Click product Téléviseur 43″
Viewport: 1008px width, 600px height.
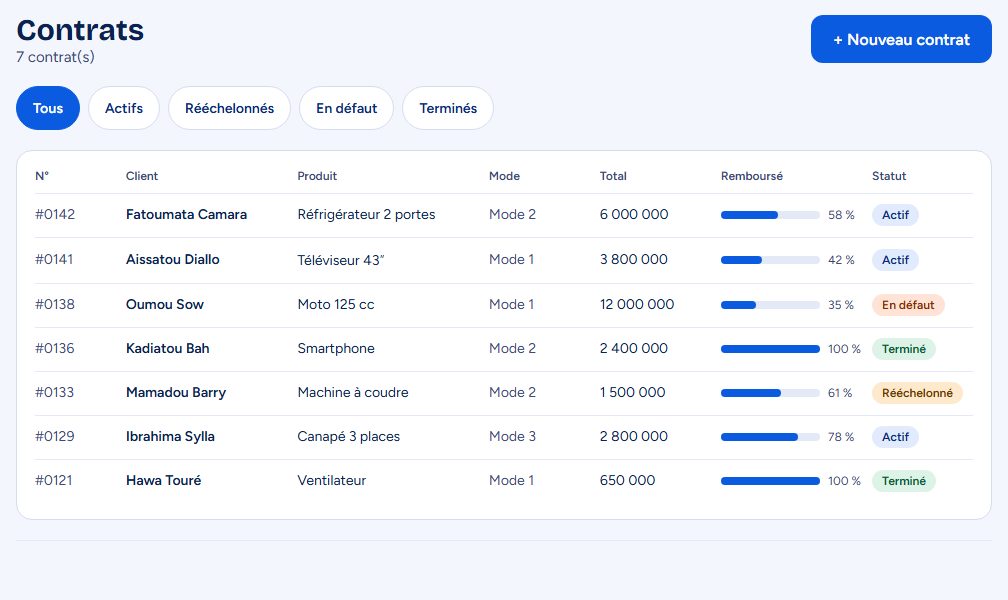click(x=341, y=260)
